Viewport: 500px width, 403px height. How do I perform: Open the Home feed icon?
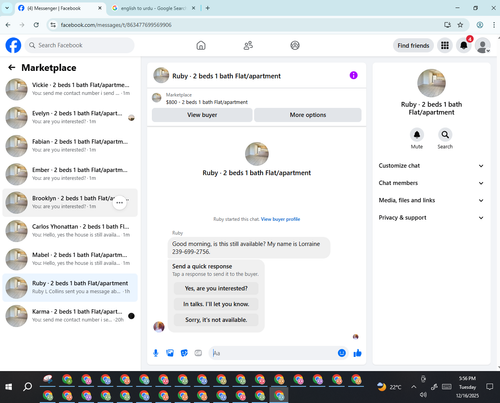(x=201, y=45)
